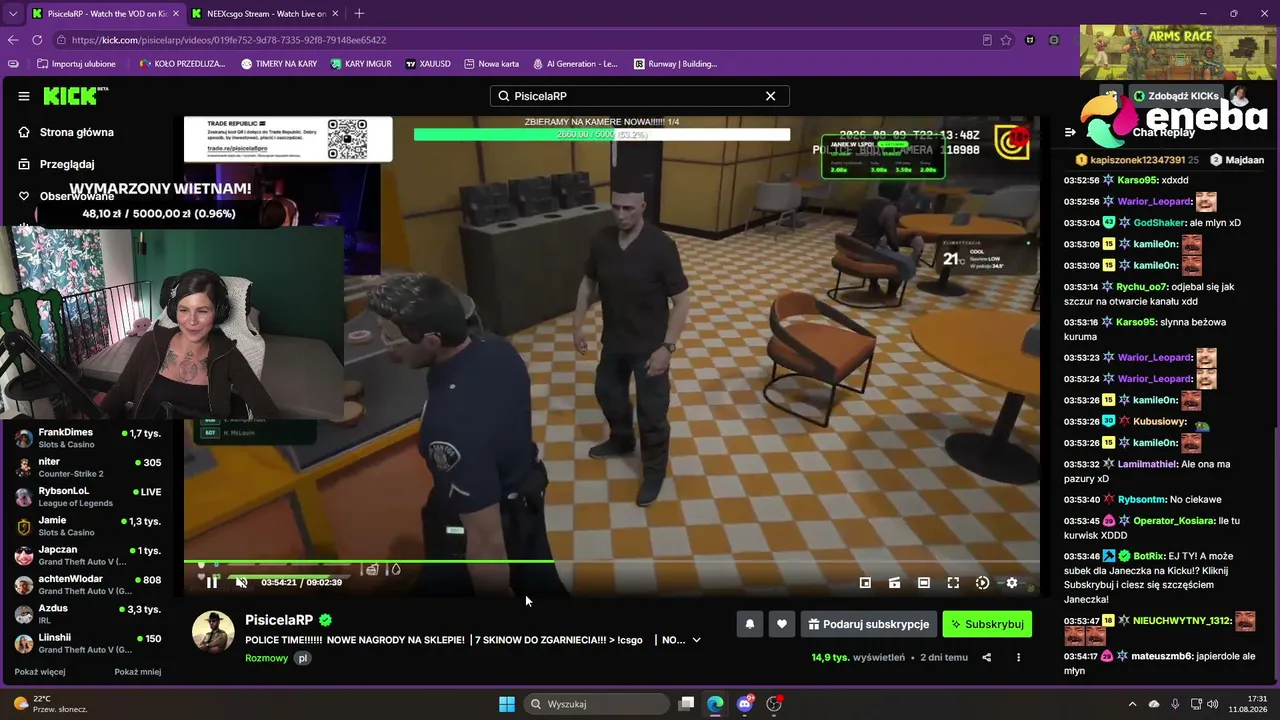The width and height of the screenshot is (1280, 720).
Task: Open the PisicelaRP channel avatar
Action: (213, 631)
